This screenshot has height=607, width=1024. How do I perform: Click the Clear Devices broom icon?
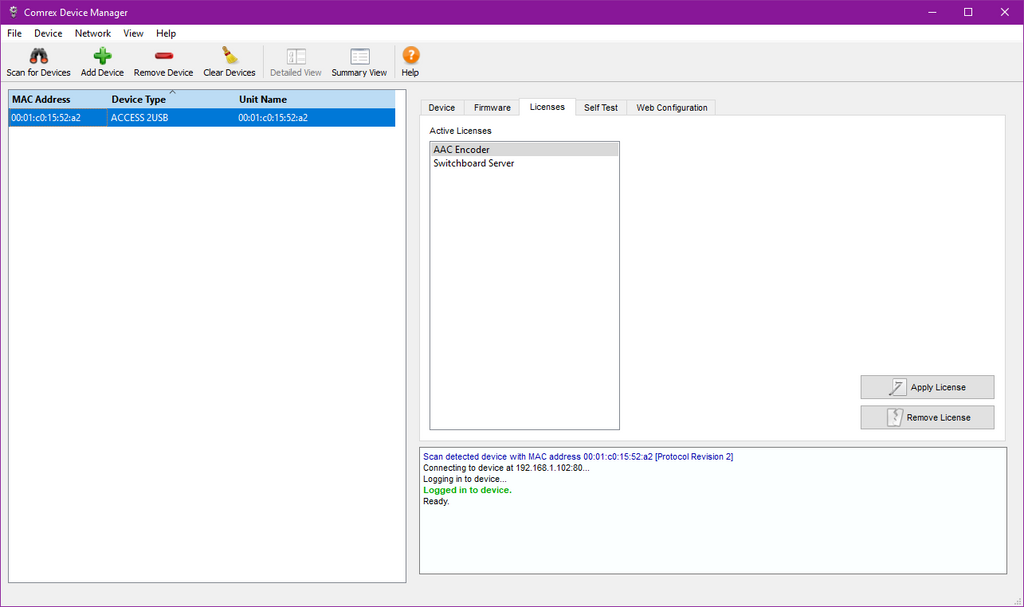coord(229,55)
